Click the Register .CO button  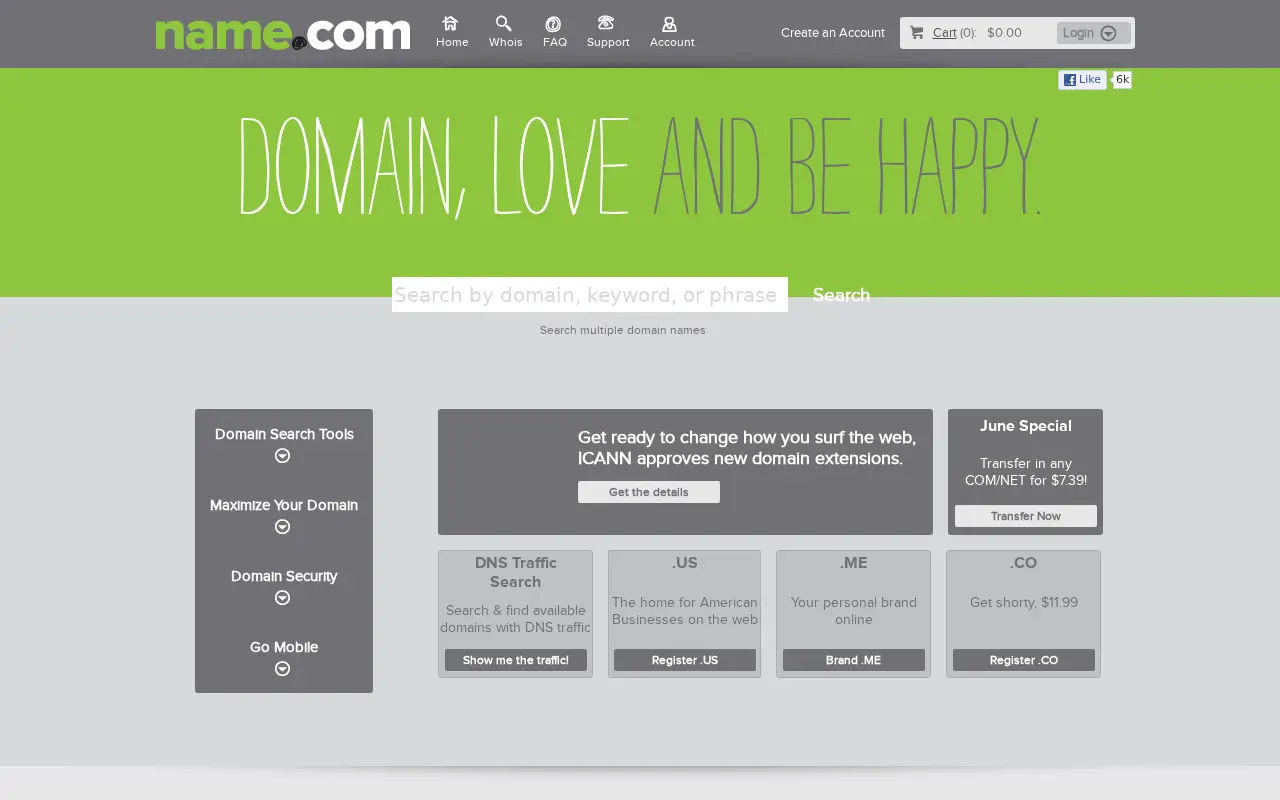(1024, 660)
